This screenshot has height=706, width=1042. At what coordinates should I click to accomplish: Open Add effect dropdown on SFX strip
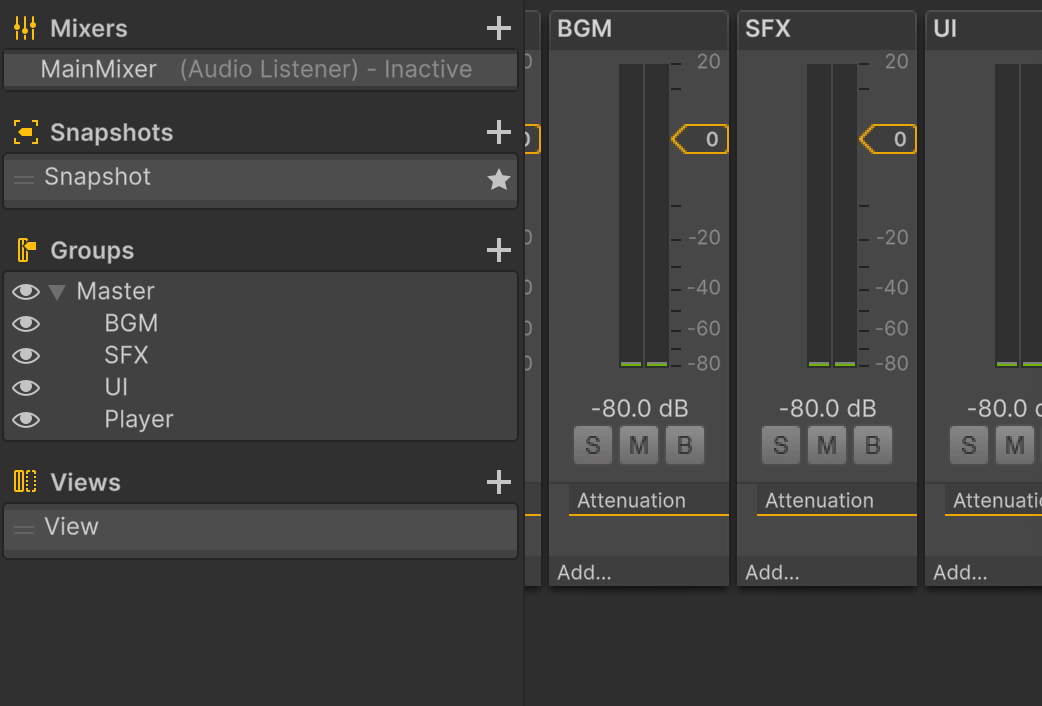773,573
